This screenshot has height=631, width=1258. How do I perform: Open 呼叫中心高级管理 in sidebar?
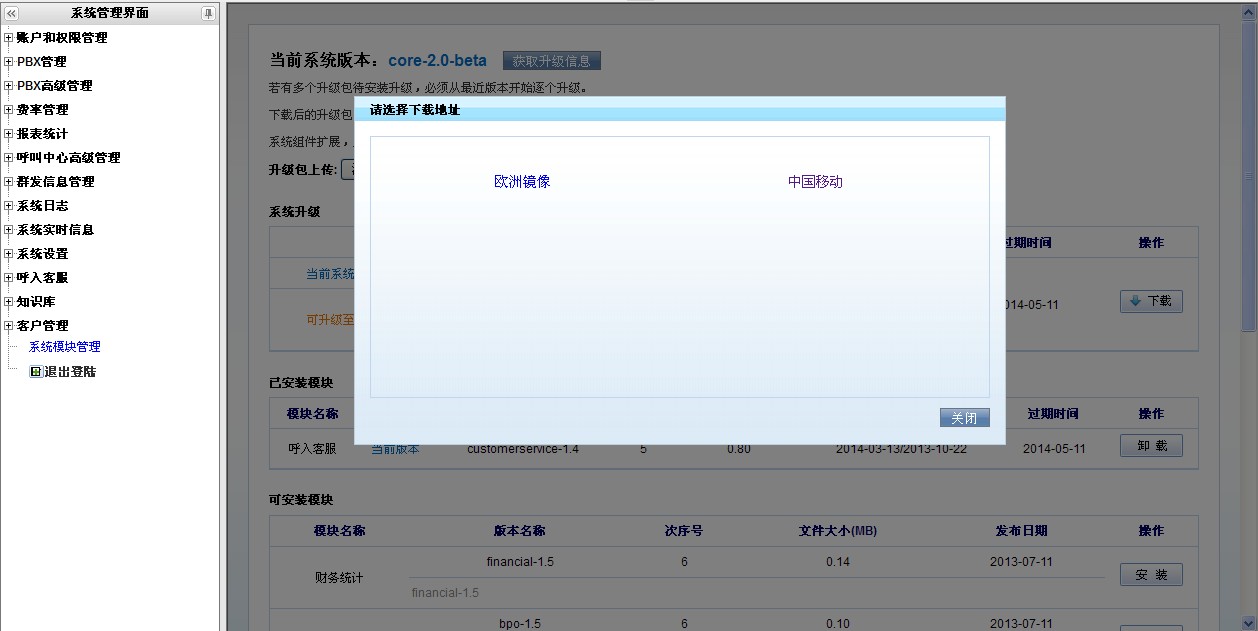point(68,158)
